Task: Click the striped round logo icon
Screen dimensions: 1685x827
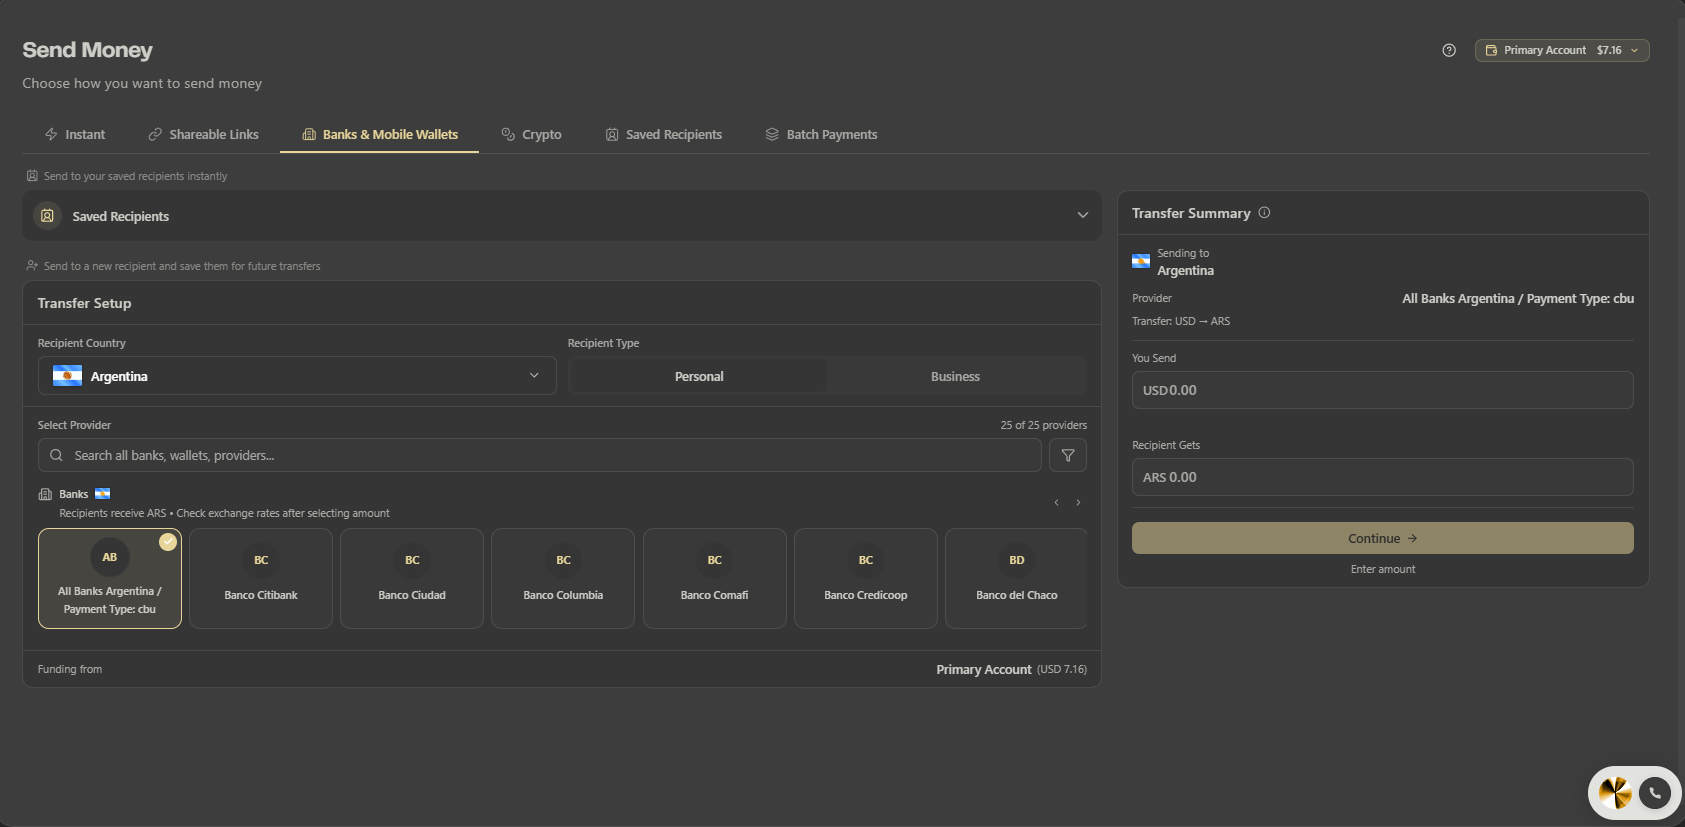Action: [x=1614, y=793]
